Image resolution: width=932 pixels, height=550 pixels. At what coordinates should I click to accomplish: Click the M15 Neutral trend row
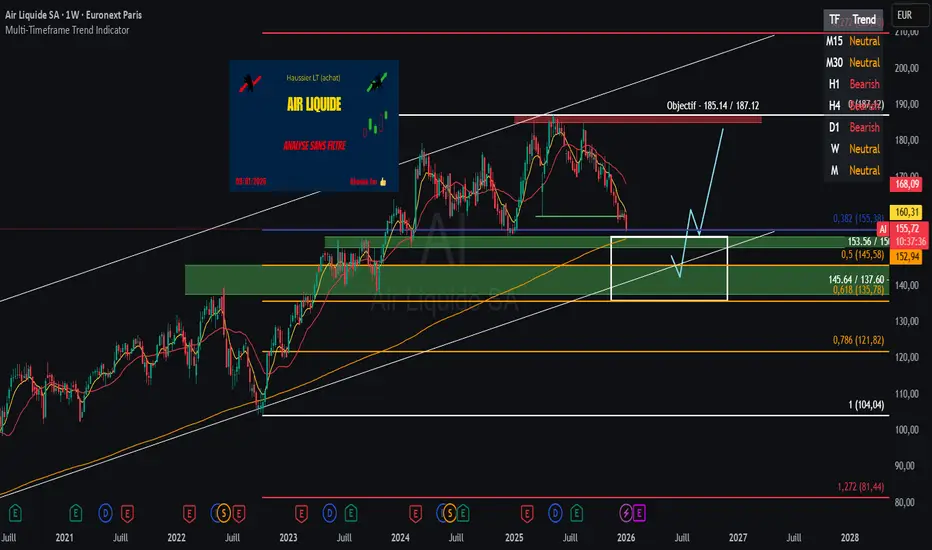(x=853, y=41)
